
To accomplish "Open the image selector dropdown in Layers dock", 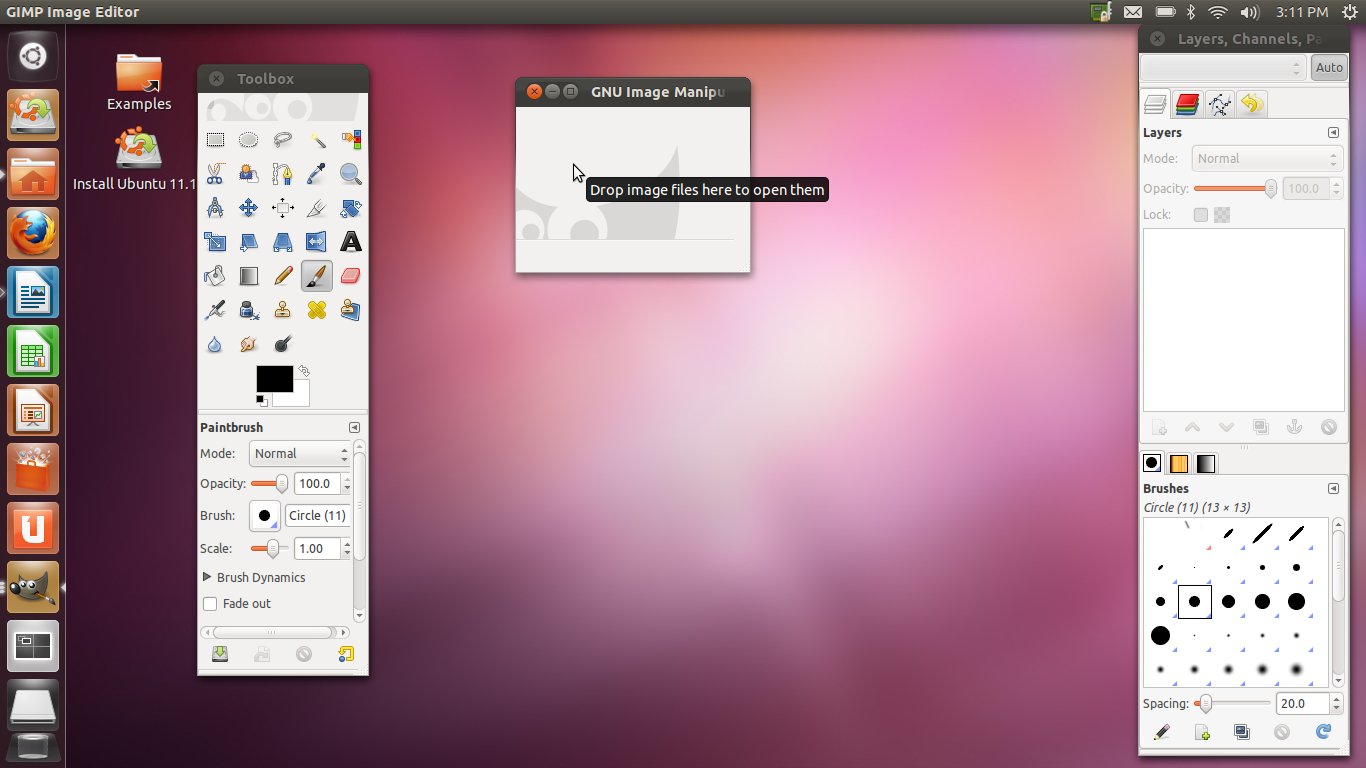I will coord(1223,68).
